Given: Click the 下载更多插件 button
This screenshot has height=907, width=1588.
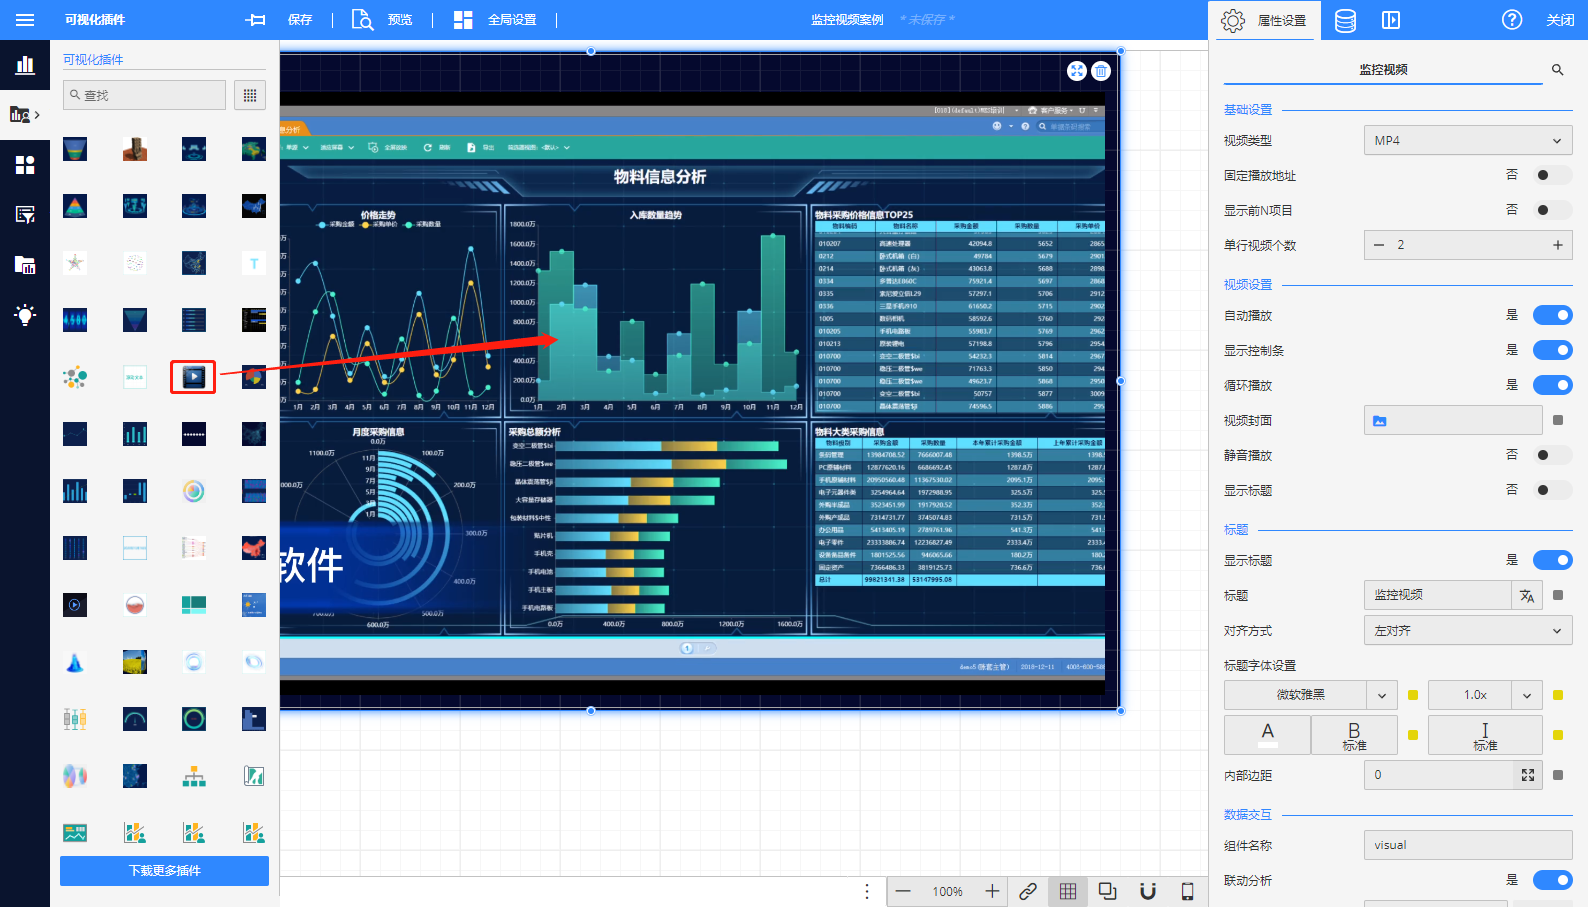Looking at the screenshot, I should [x=164, y=871].
